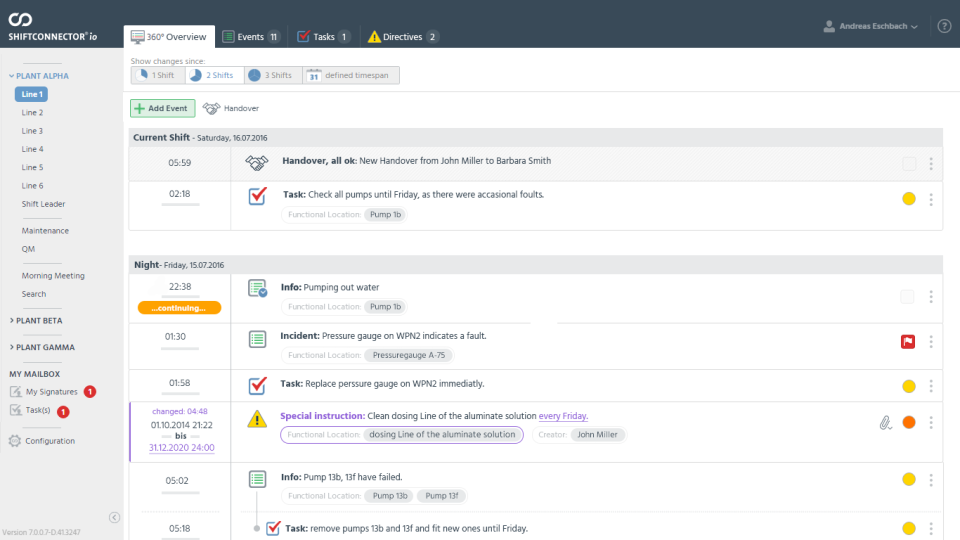Select the 1 Shift time filter
Viewport: 960px width, 540px height.
click(x=158, y=75)
